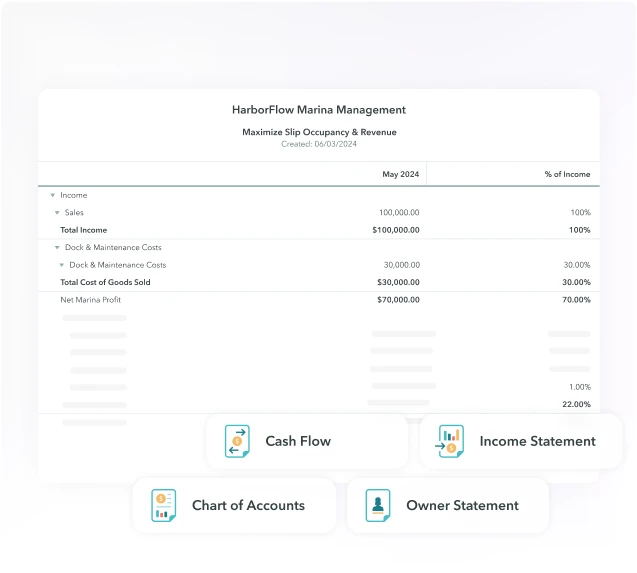Select the $30,000.00 cost total
Screen dimensions: 637x573
[x=398, y=282]
